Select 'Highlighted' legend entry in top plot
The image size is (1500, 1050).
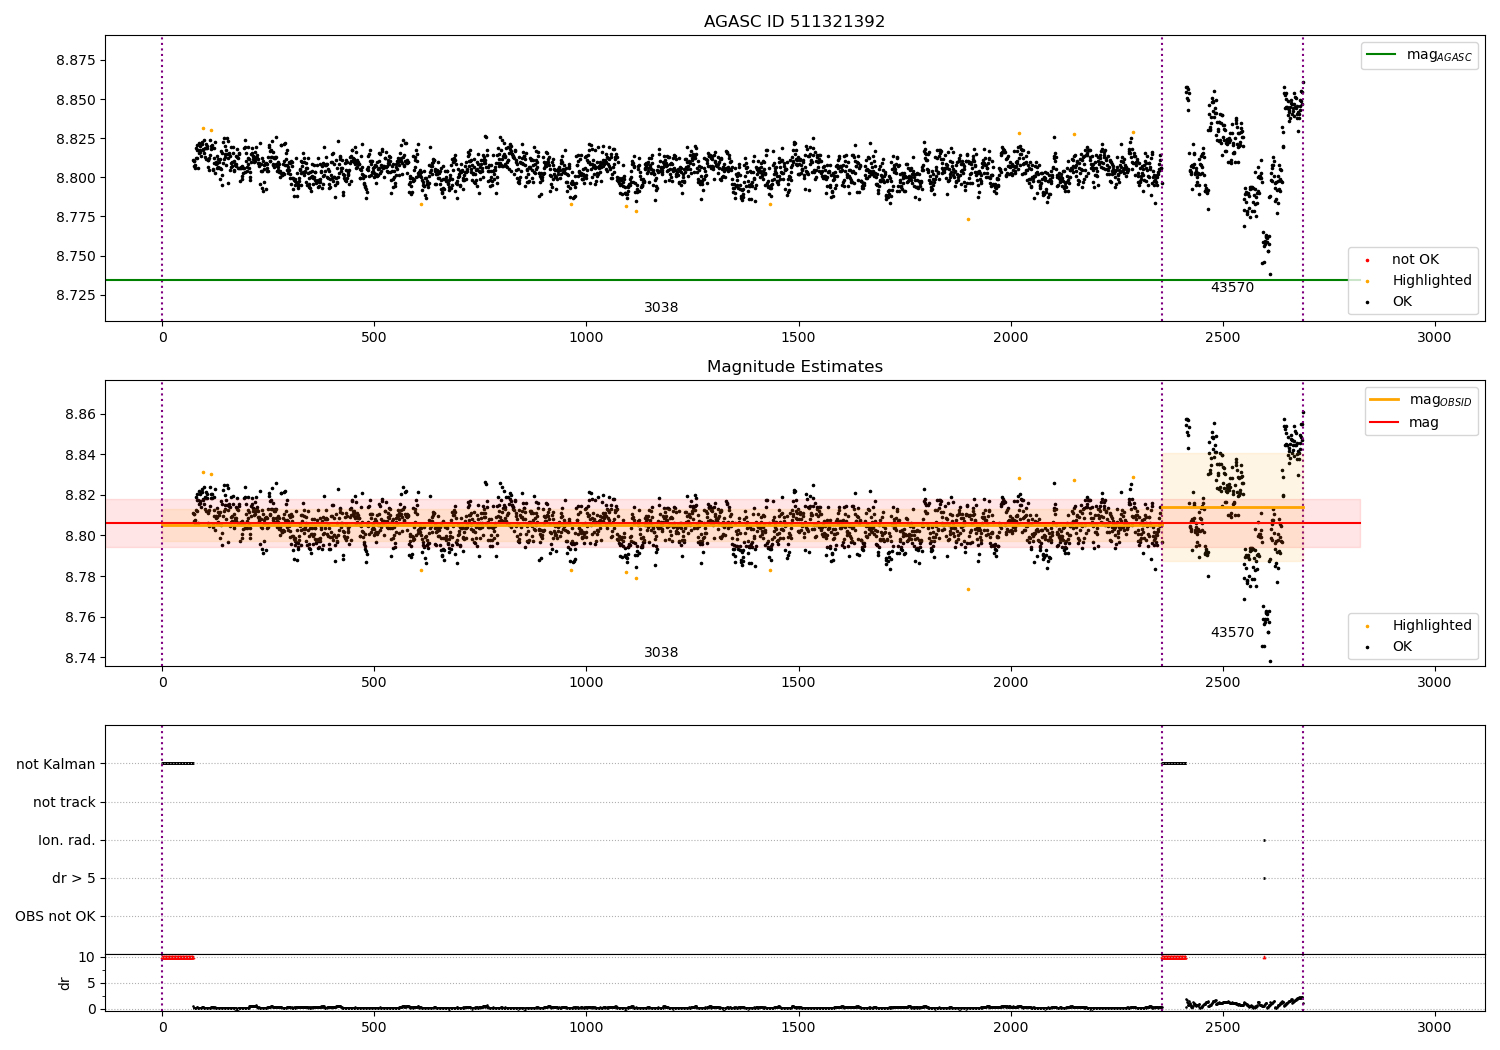pyautogui.click(x=1431, y=280)
